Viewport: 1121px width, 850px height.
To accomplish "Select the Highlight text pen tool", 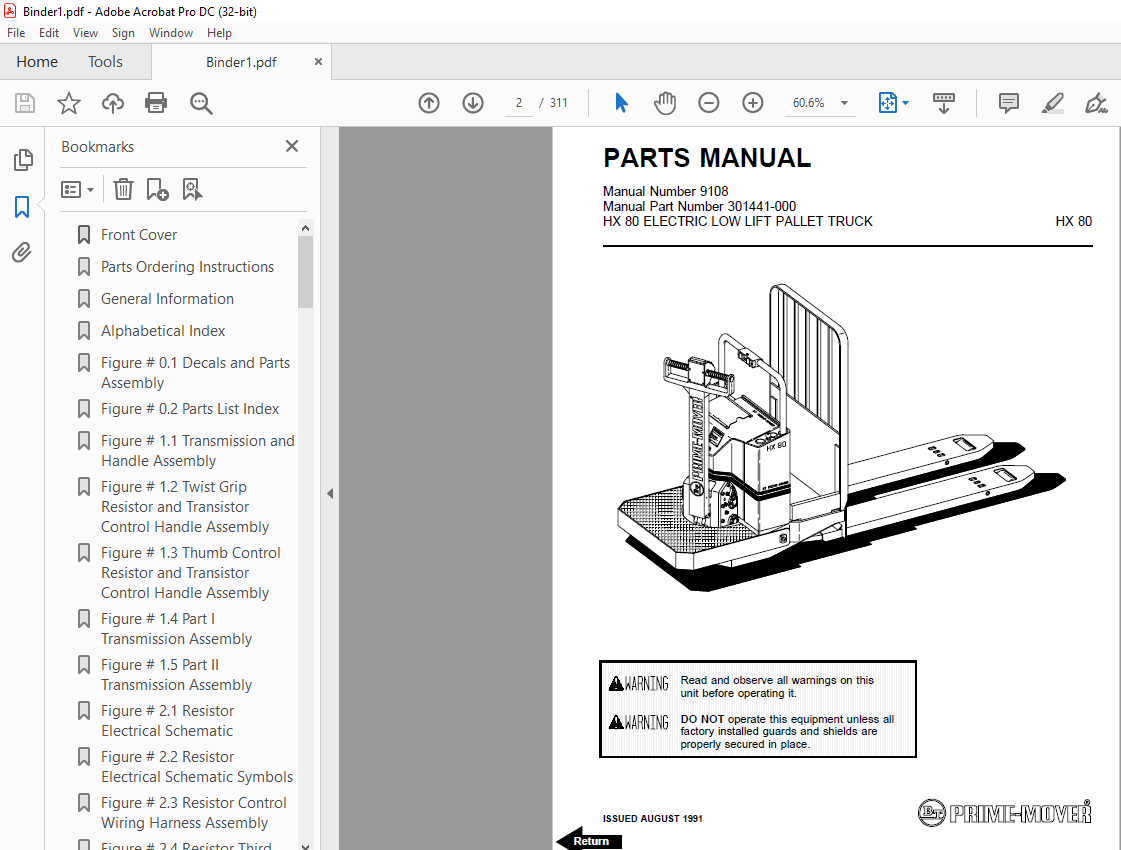I will (1052, 103).
